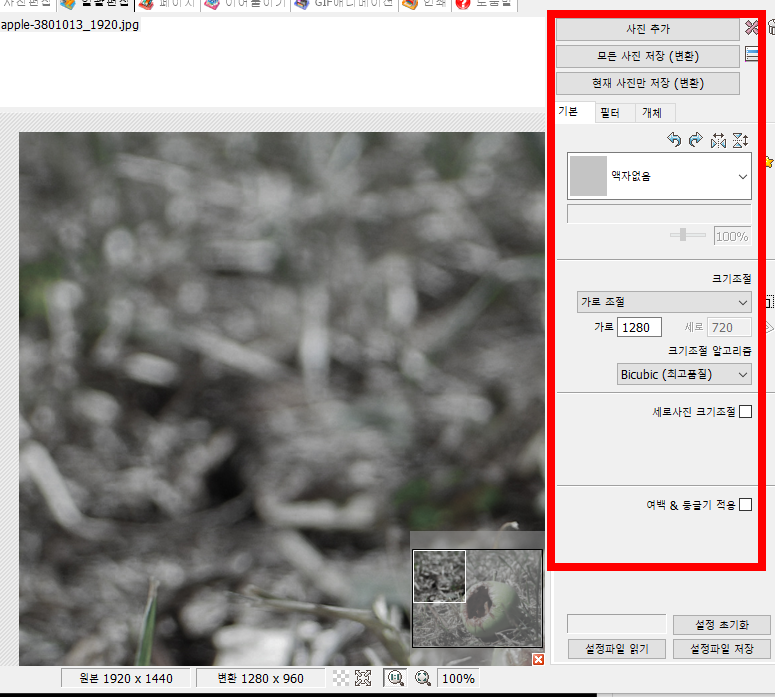This screenshot has height=697, width=775.
Task: Click the 설정파일 읽기 button
Action: 617,649
